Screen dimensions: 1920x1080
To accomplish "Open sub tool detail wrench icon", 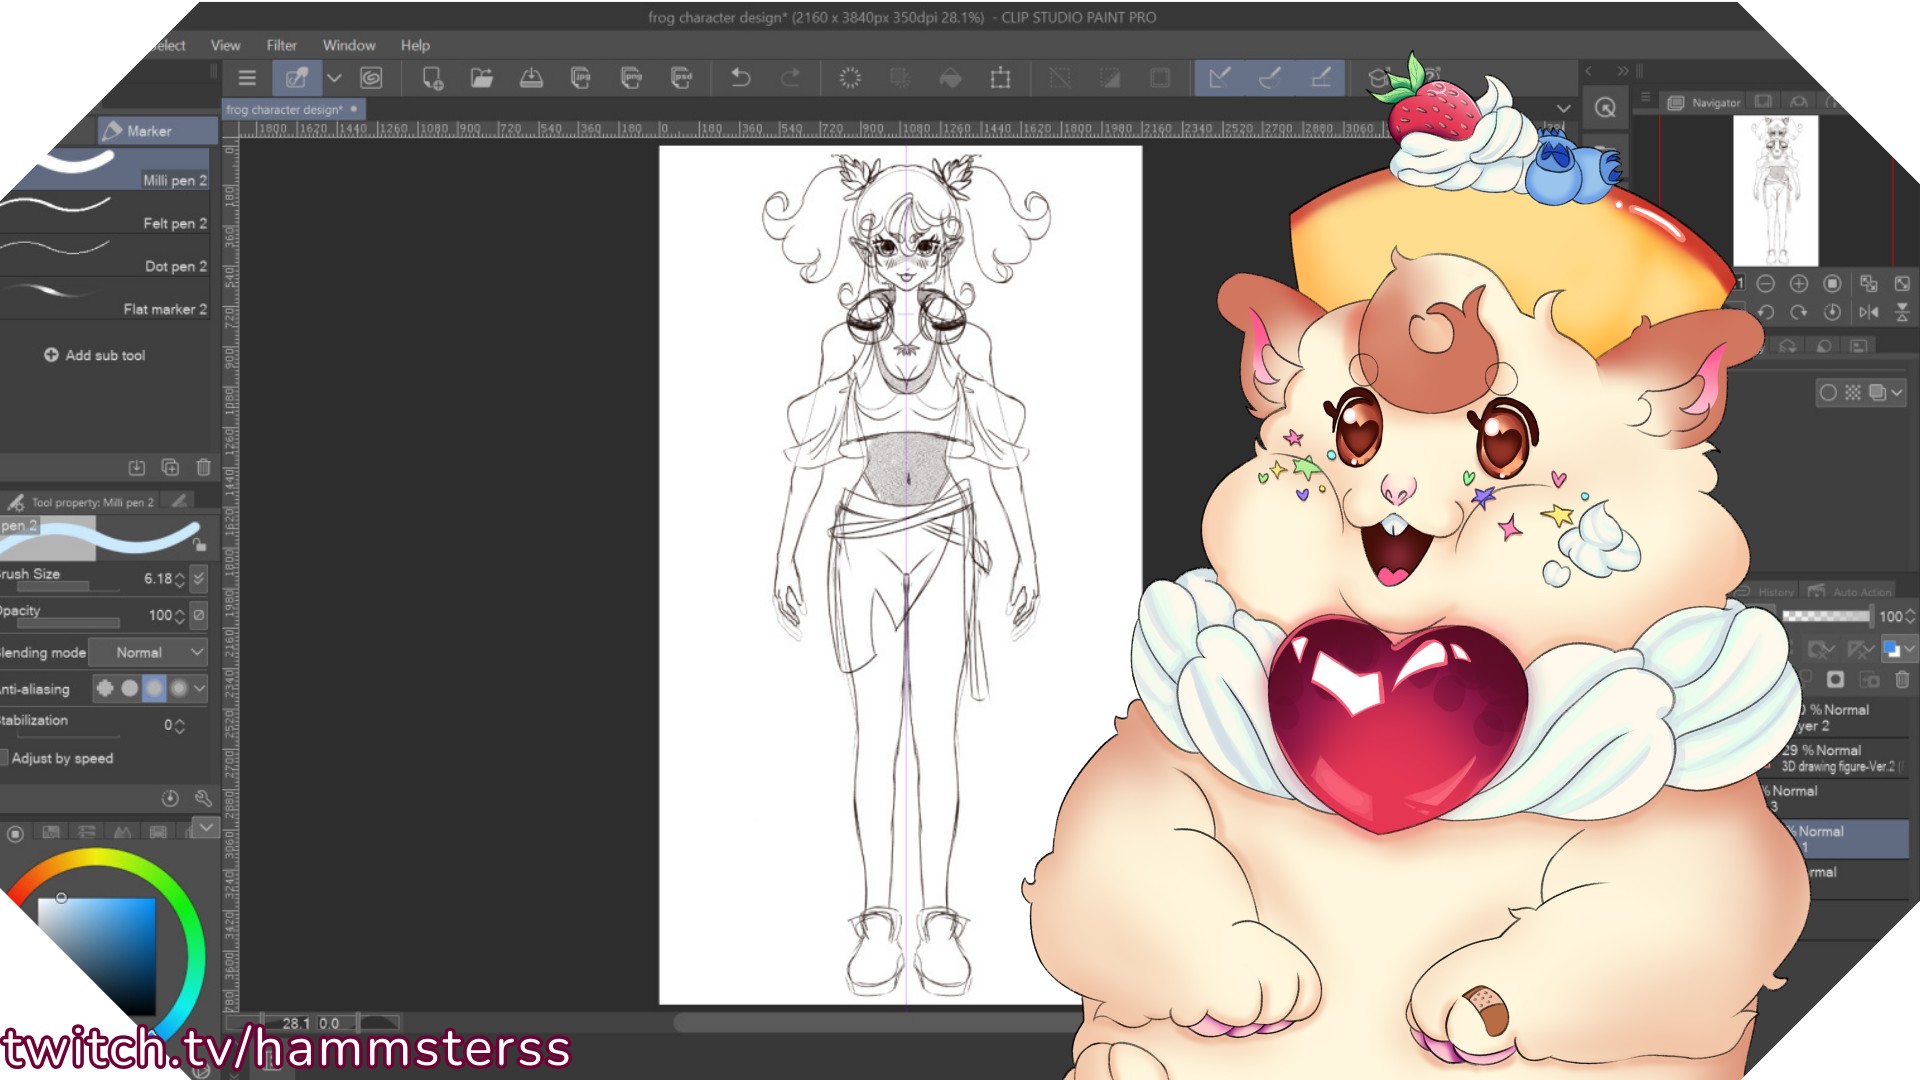I will tap(203, 798).
